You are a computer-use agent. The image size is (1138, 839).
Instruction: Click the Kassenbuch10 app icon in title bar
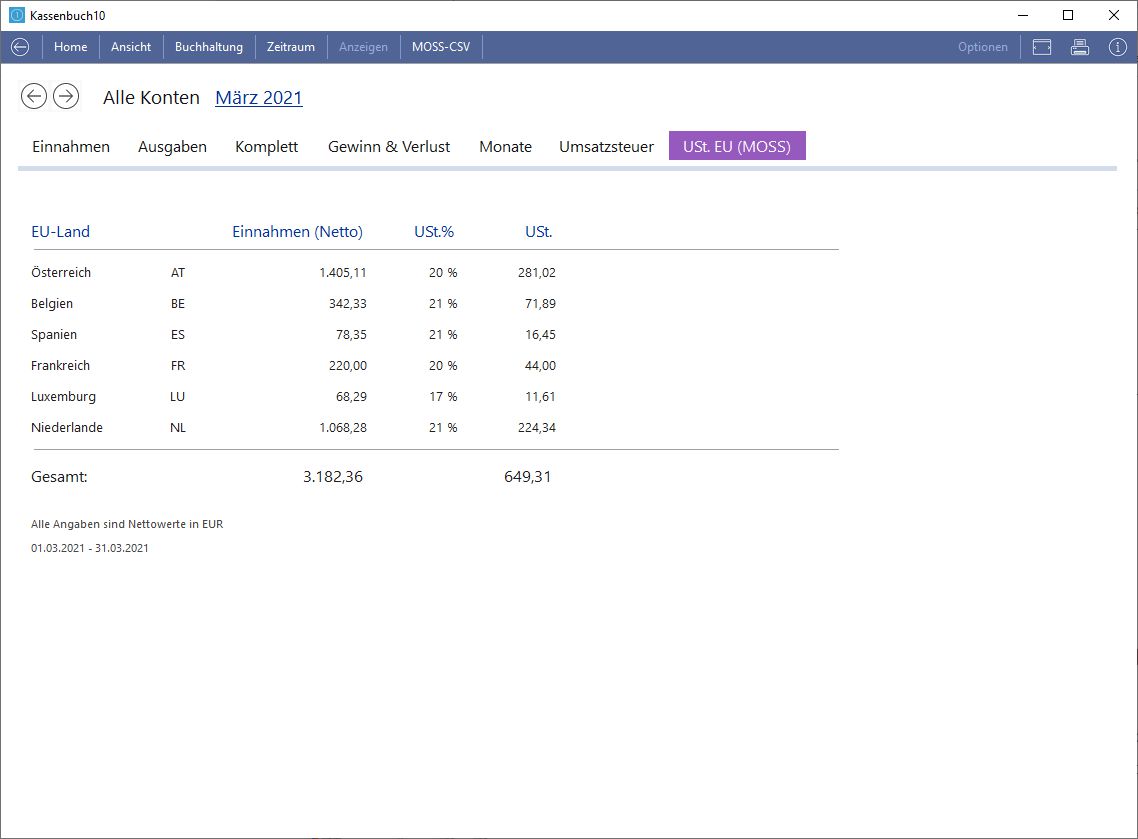(16, 15)
